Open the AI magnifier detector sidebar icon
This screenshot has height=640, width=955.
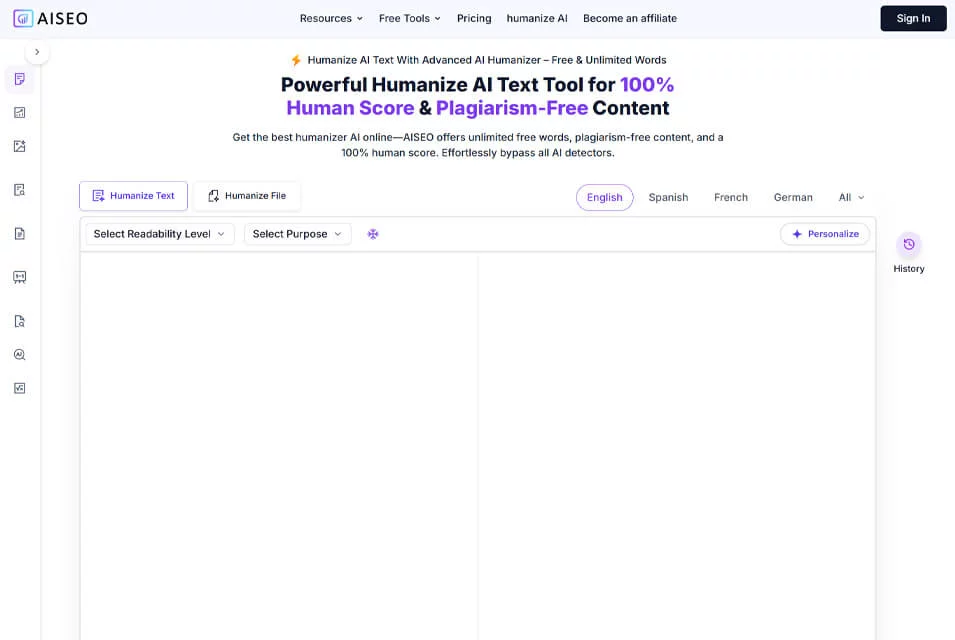19,354
